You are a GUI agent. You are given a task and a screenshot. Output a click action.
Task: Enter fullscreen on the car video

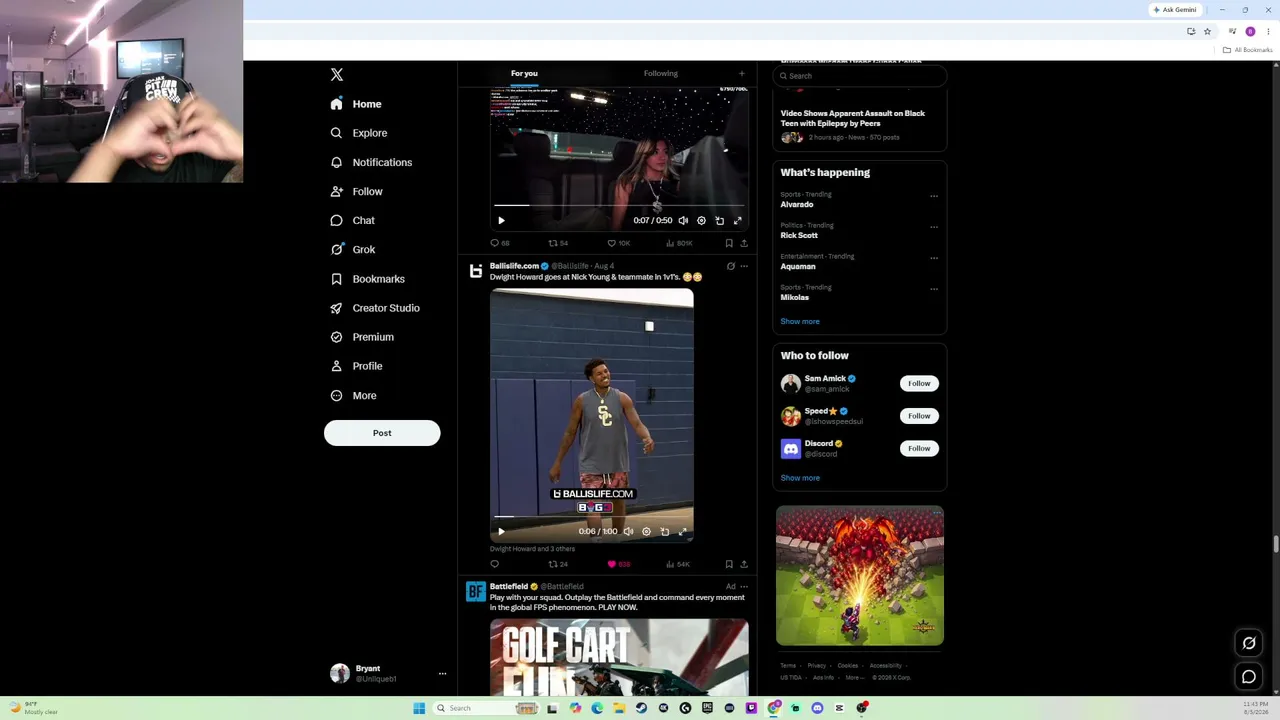click(738, 221)
